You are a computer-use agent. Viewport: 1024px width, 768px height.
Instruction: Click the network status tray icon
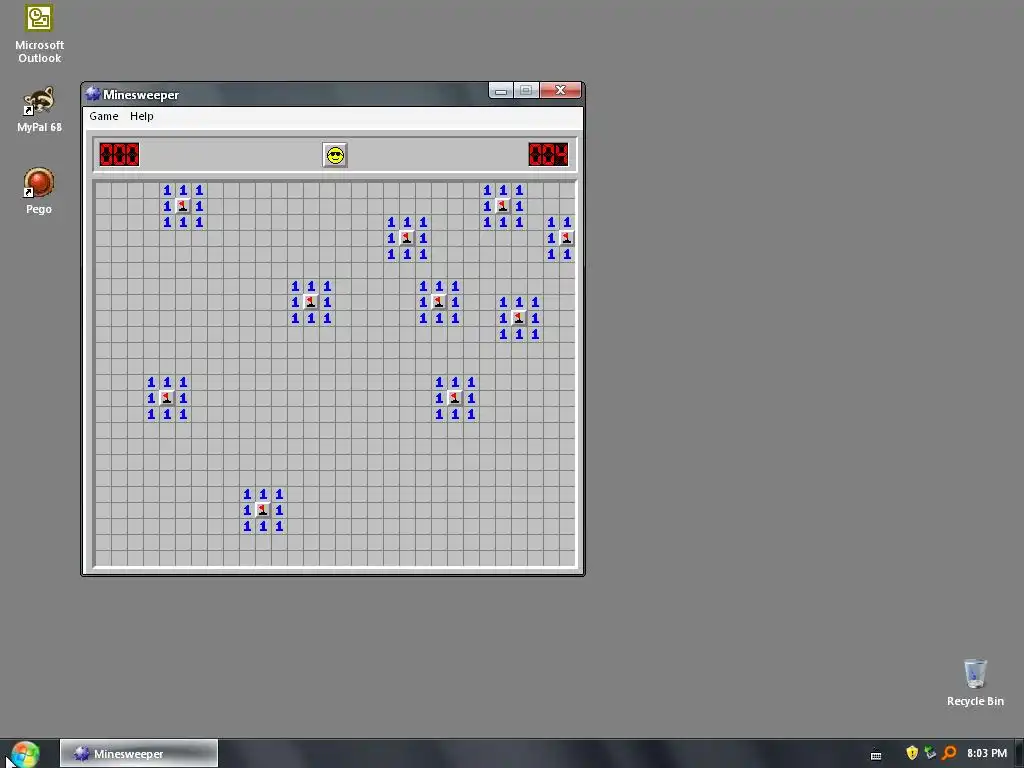point(930,753)
